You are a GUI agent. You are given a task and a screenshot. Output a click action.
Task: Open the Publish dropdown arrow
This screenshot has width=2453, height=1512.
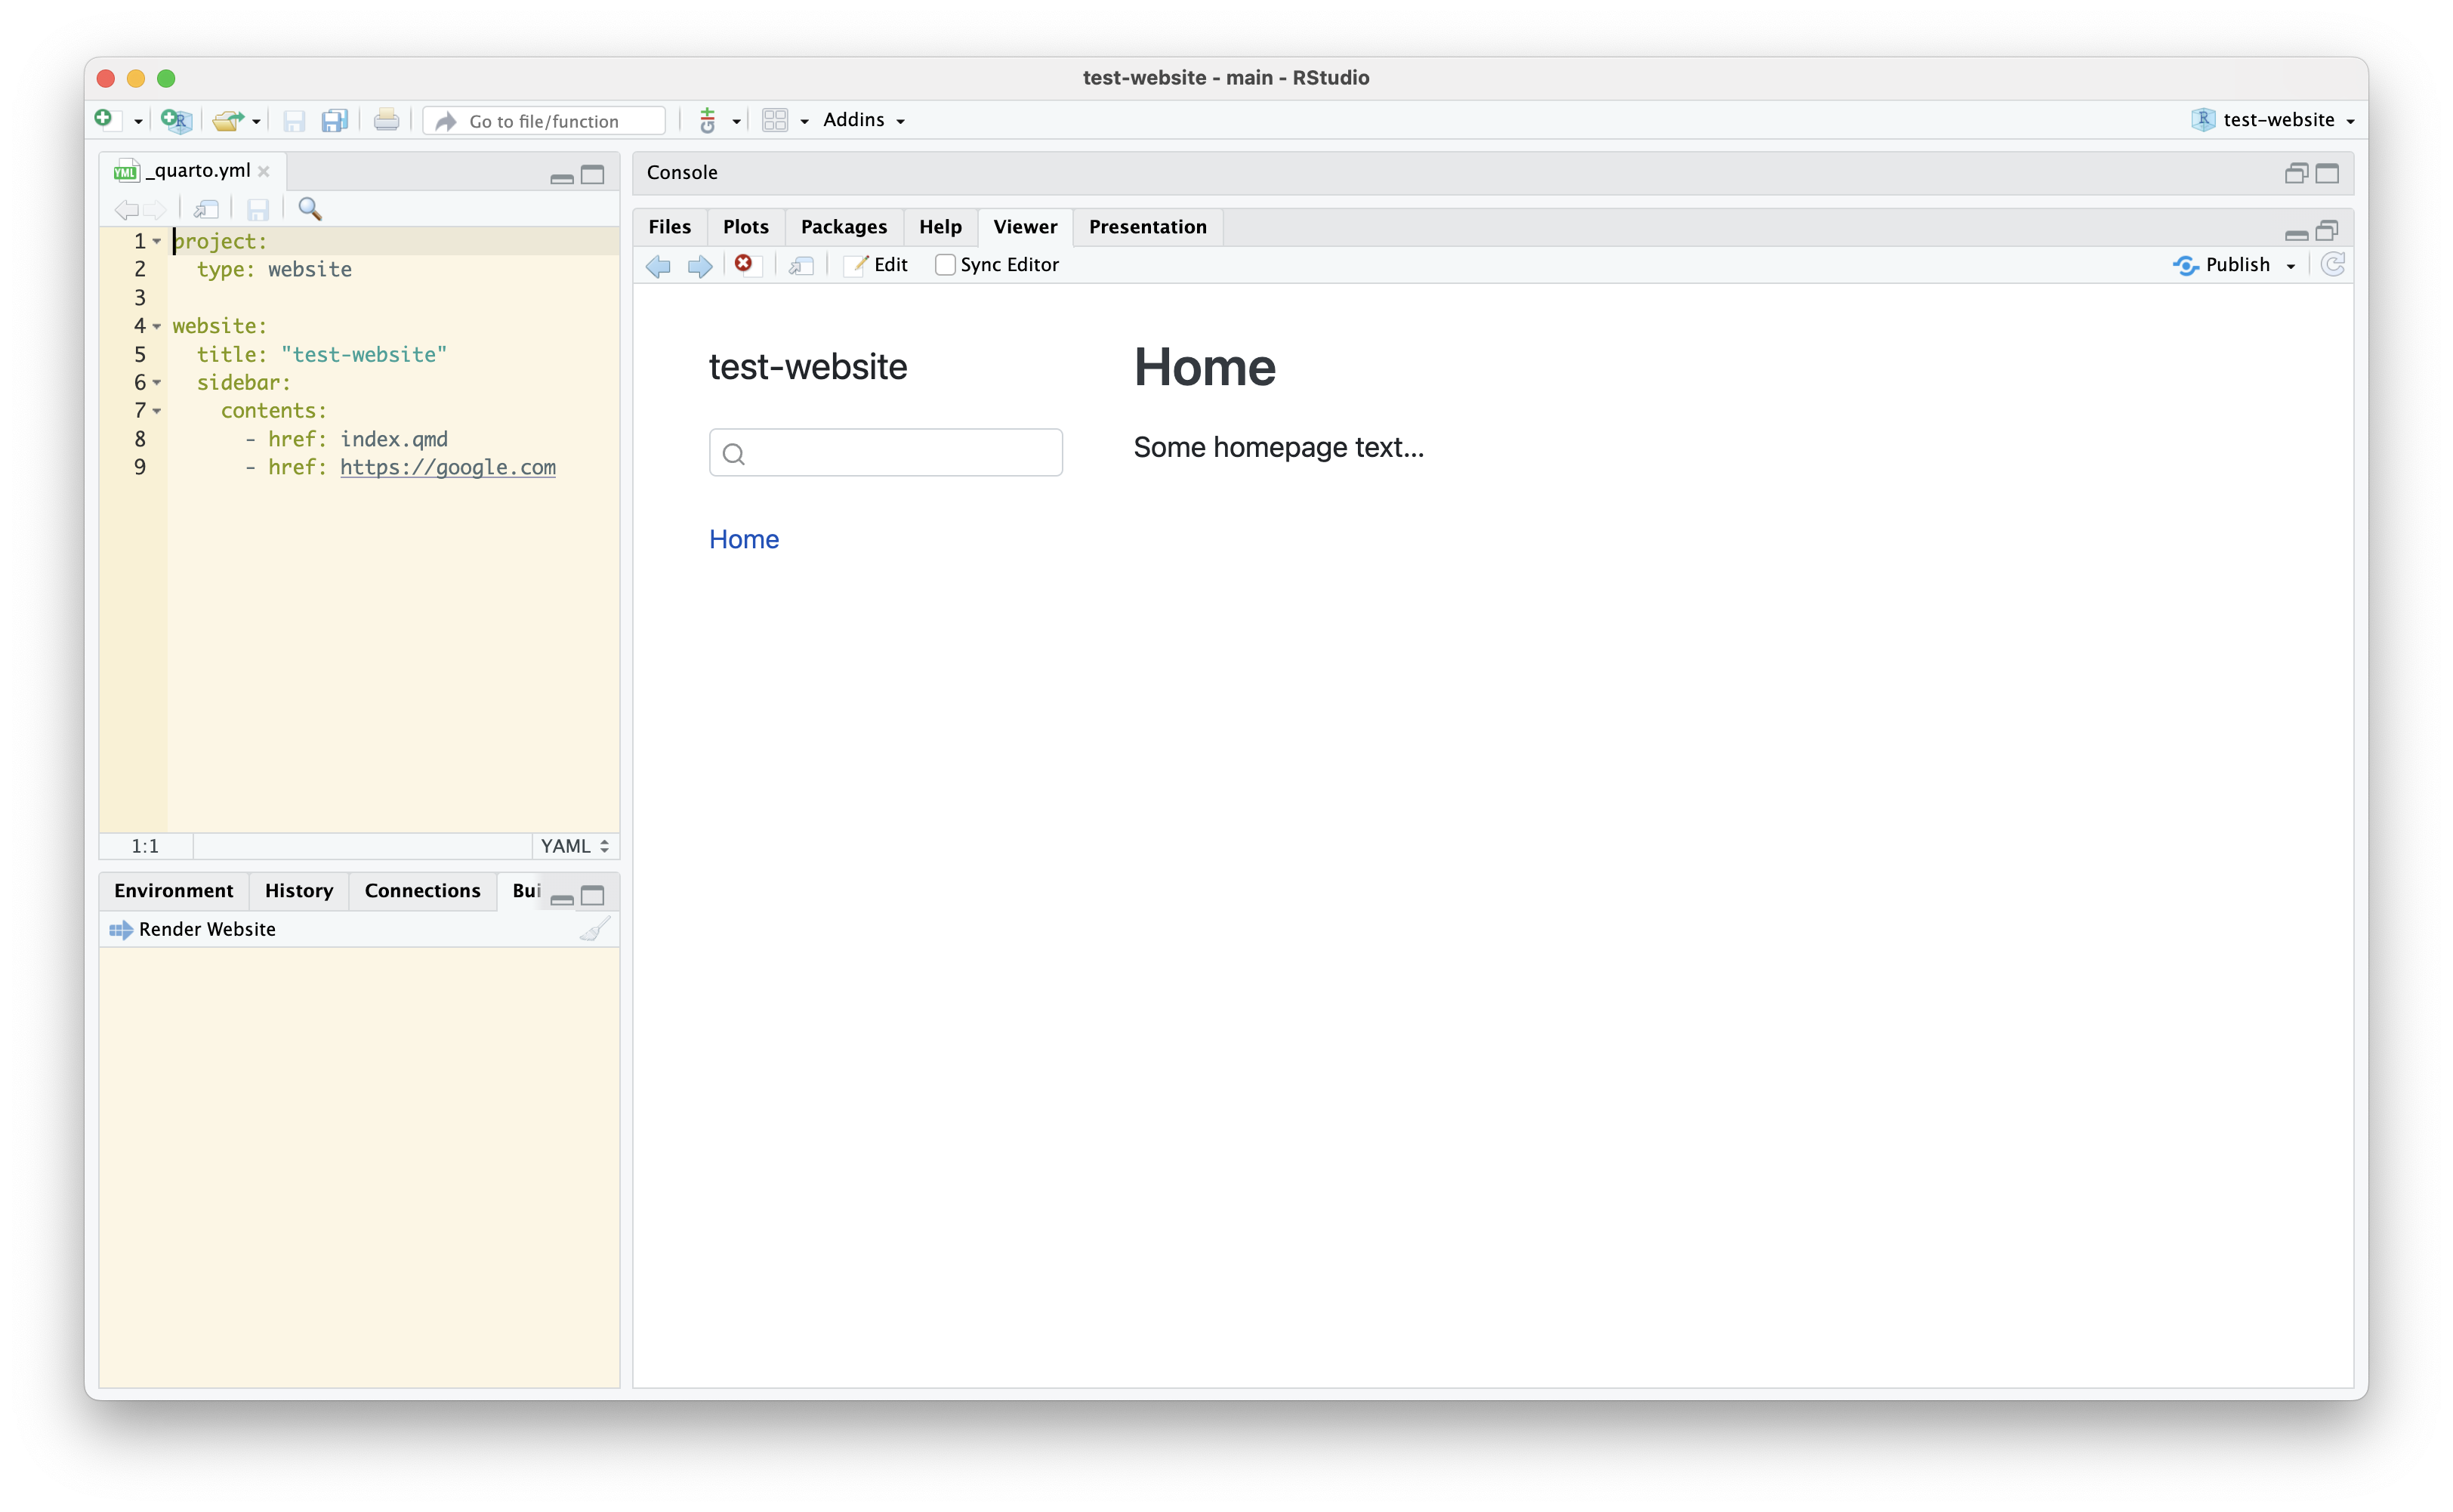point(2292,265)
